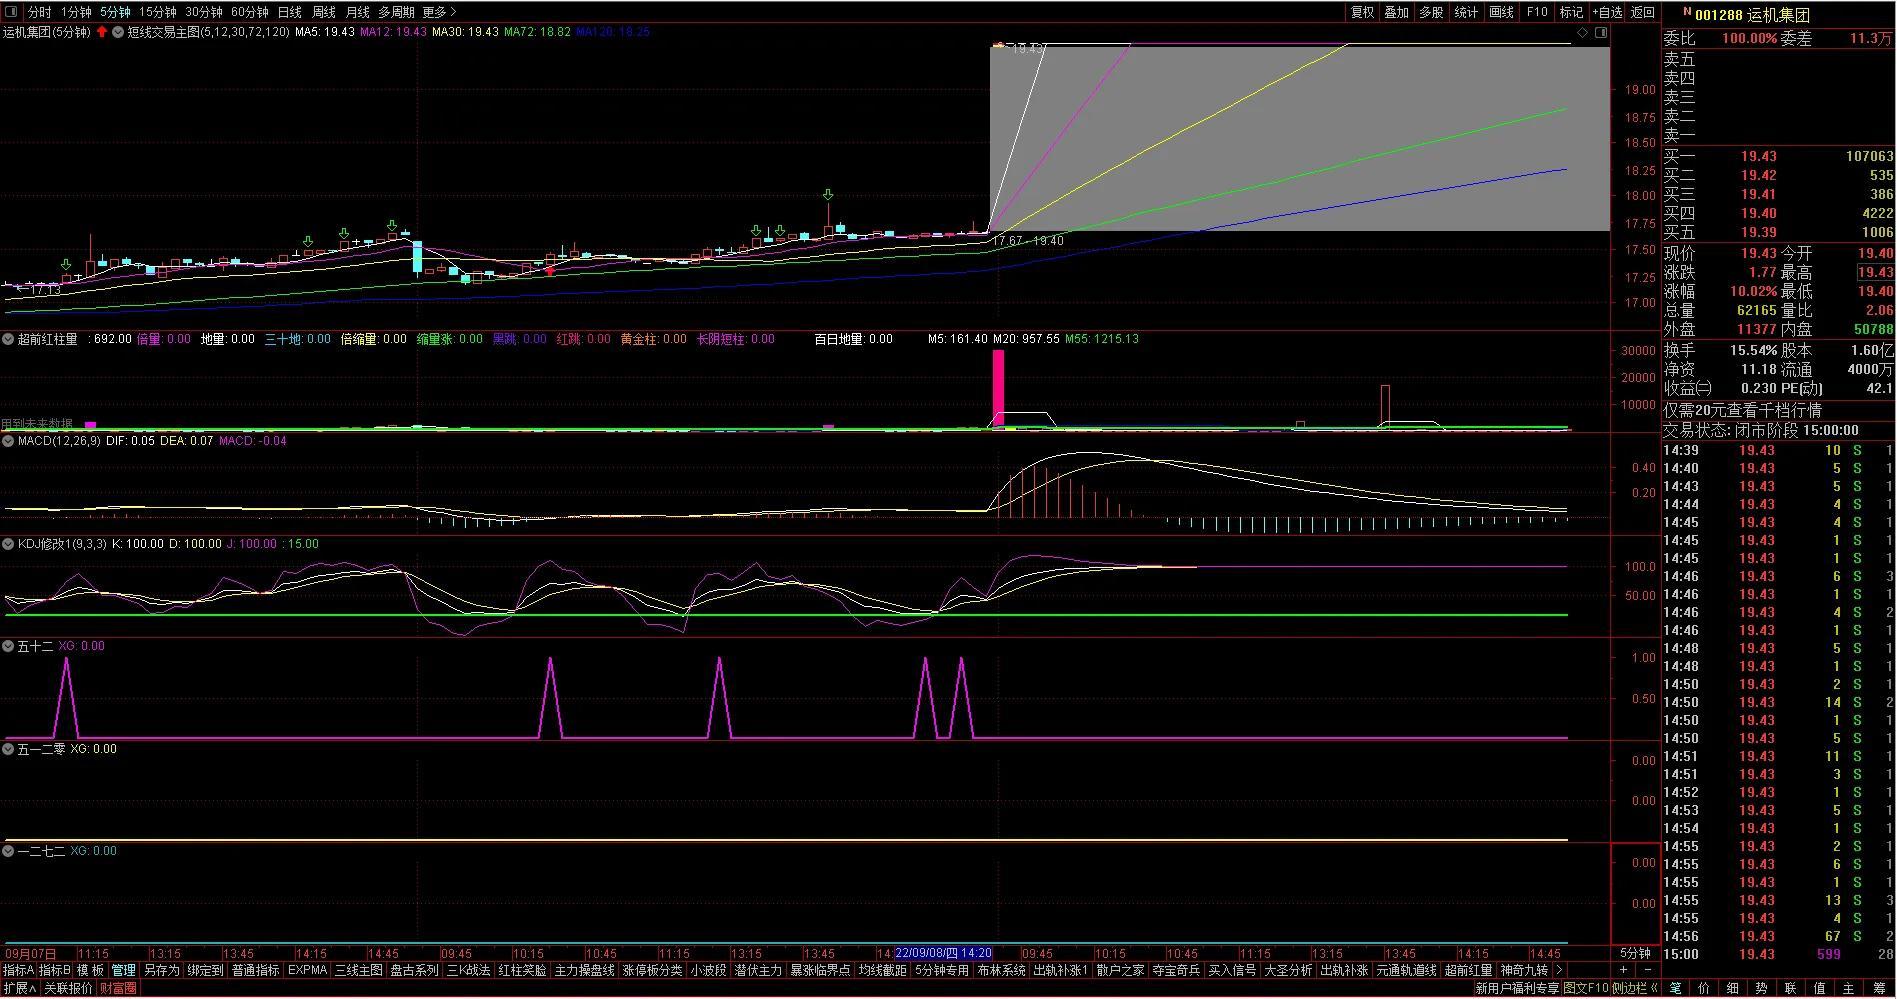Click the layout panel icon before 分时
1897x999 pixels.
tap(12, 12)
